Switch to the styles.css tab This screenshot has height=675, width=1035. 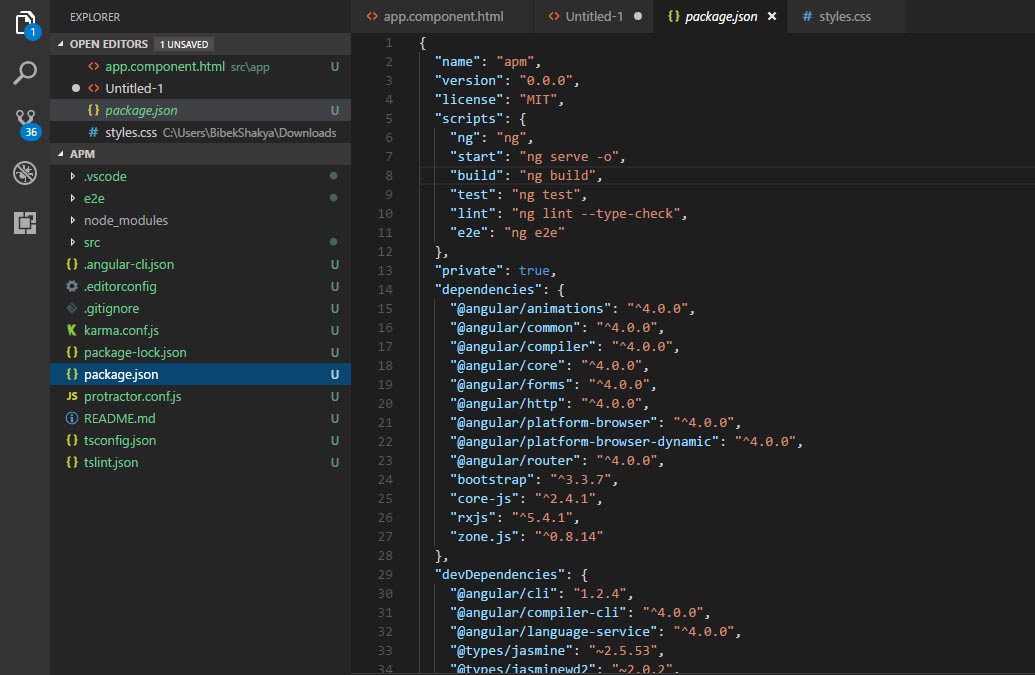point(844,16)
